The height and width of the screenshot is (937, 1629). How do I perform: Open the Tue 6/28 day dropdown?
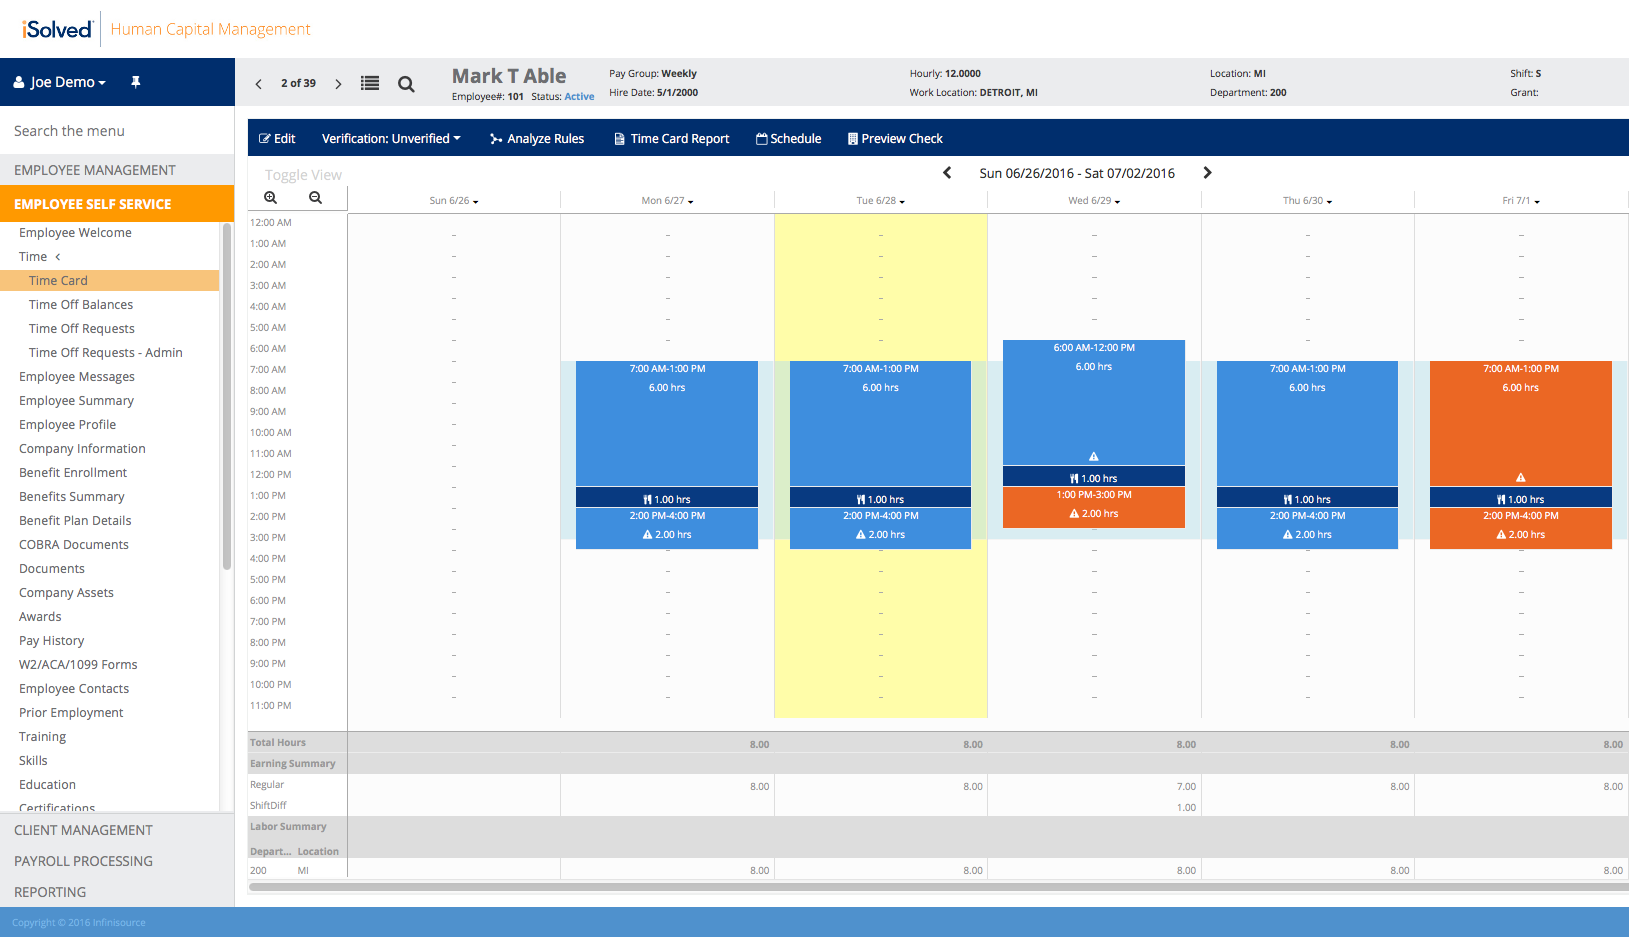pyautogui.click(x=880, y=201)
